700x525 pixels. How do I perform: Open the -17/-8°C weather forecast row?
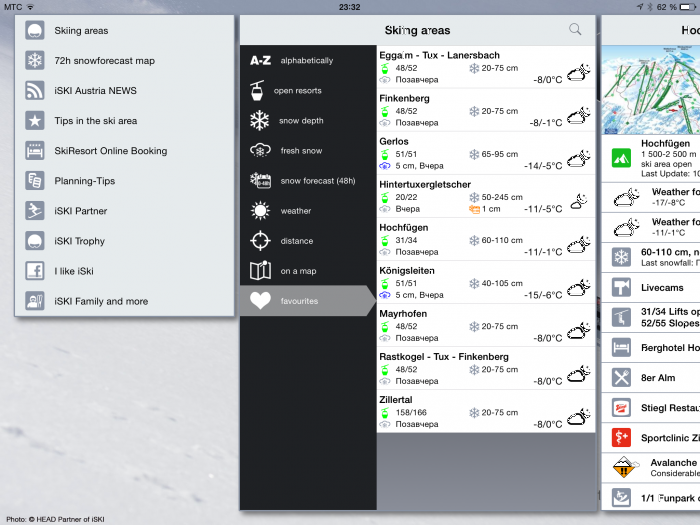pos(651,197)
